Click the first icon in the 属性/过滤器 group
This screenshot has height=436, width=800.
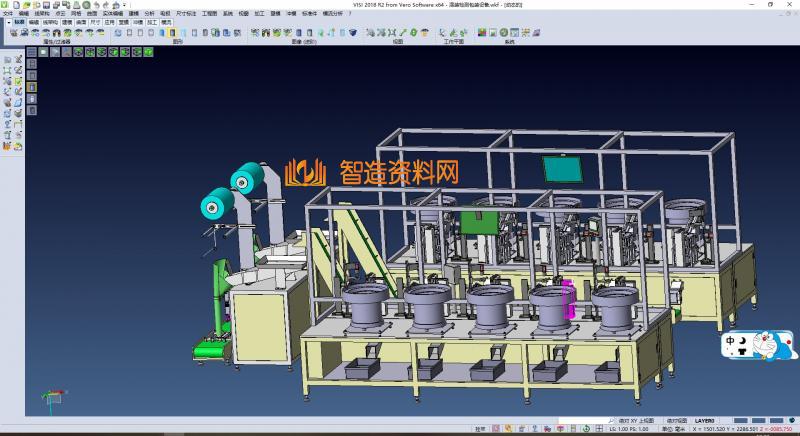coord(13,33)
